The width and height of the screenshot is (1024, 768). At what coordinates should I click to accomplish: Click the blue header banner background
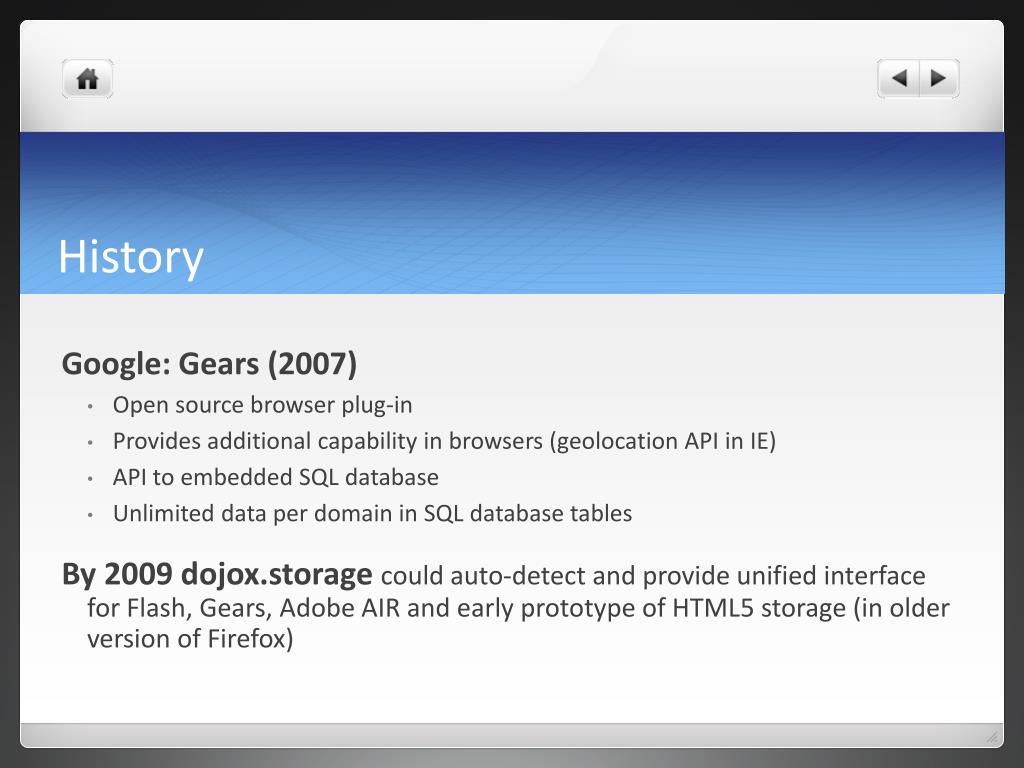[512, 213]
